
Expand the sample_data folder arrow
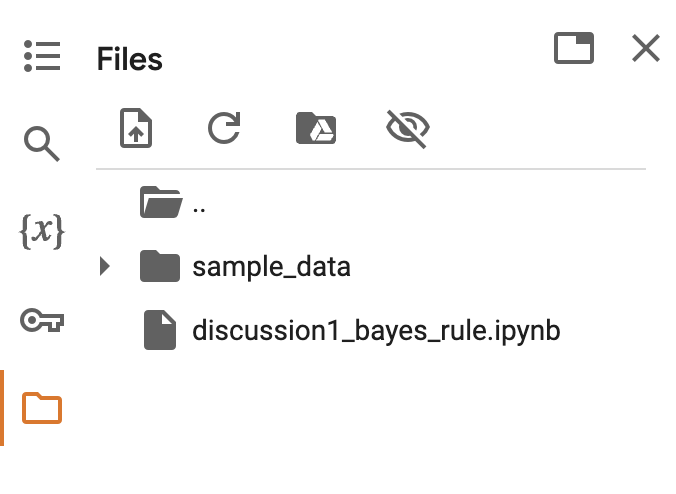click(x=104, y=266)
